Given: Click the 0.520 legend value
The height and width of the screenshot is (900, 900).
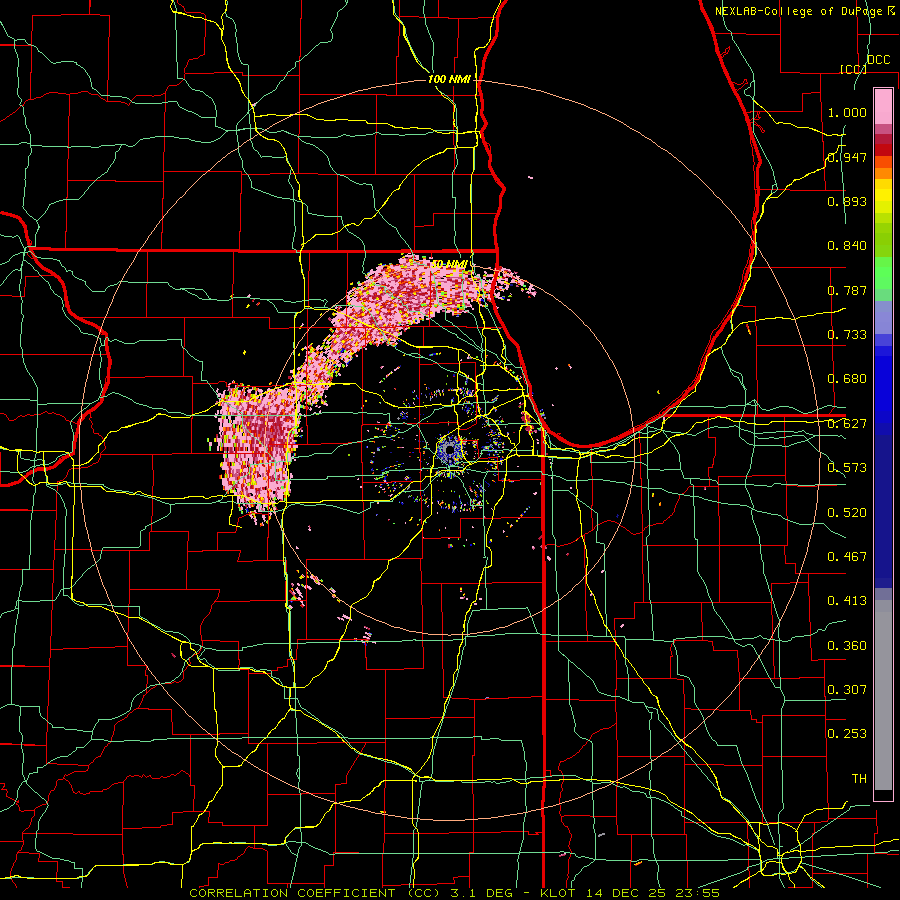Looking at the screenshot, I should [x=847, y=513].
